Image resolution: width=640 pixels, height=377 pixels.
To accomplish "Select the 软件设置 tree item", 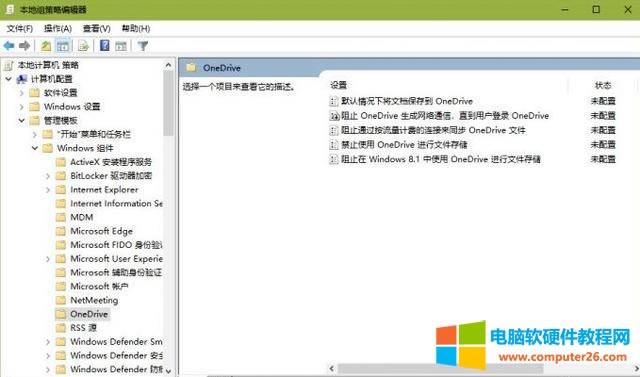I will tap(60, 93).
